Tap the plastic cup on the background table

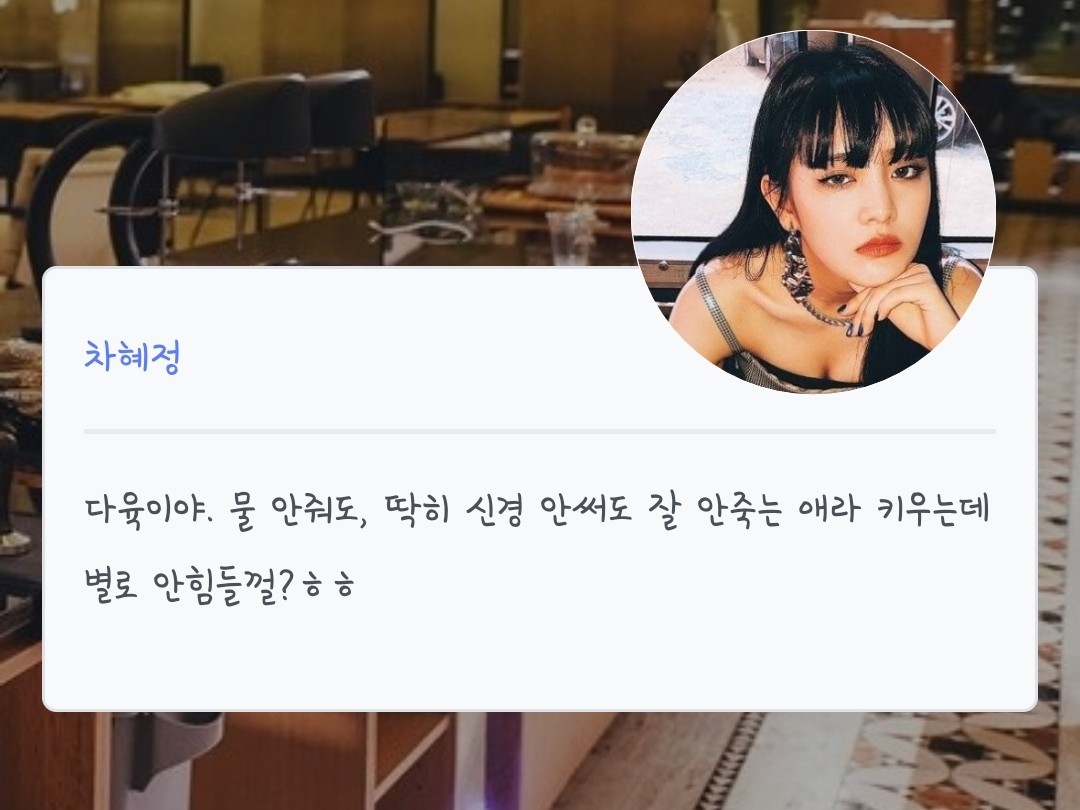click(569, 237)
